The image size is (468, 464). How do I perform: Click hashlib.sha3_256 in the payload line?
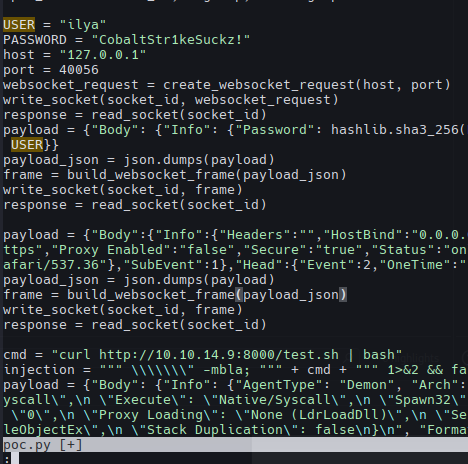395,130
